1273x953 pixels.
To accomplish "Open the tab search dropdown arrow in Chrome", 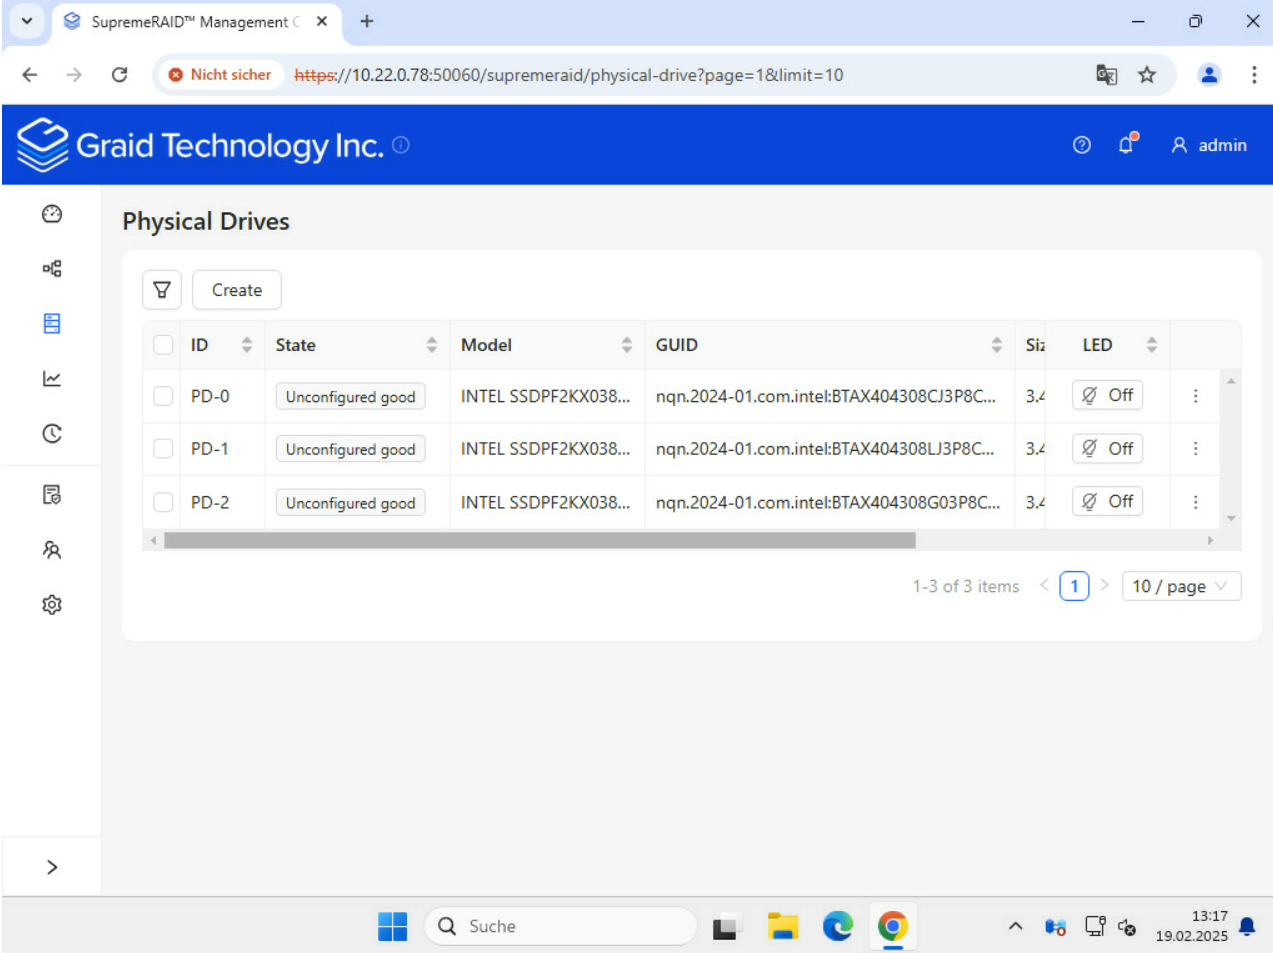I will pyautogui.click(x=27, y=21).
